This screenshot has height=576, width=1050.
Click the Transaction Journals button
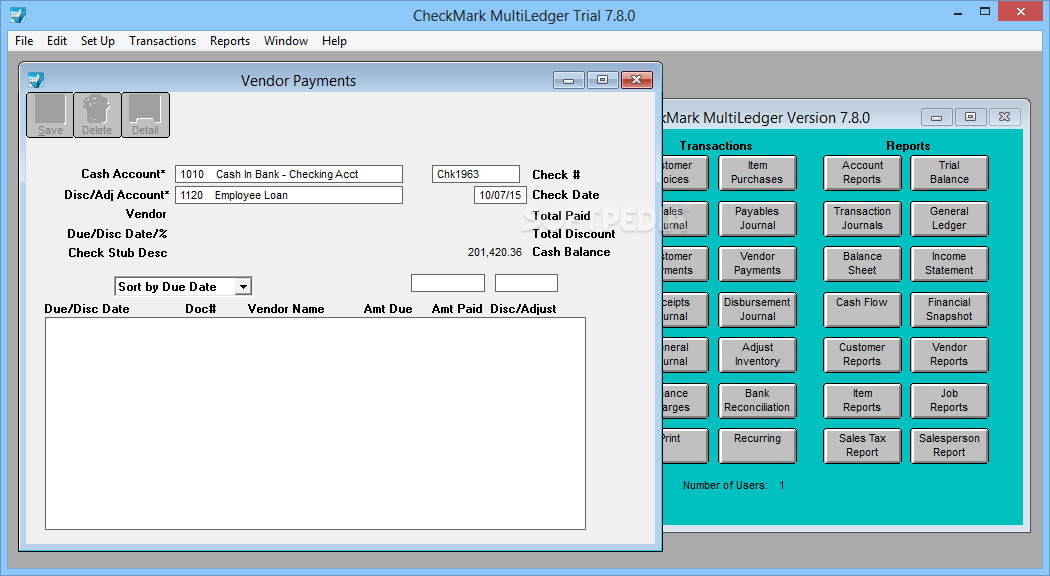862,218
